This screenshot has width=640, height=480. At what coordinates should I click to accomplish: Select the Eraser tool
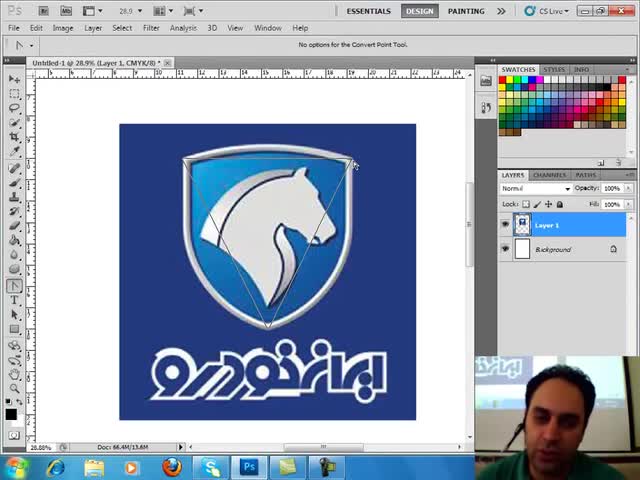click(14, 226)
